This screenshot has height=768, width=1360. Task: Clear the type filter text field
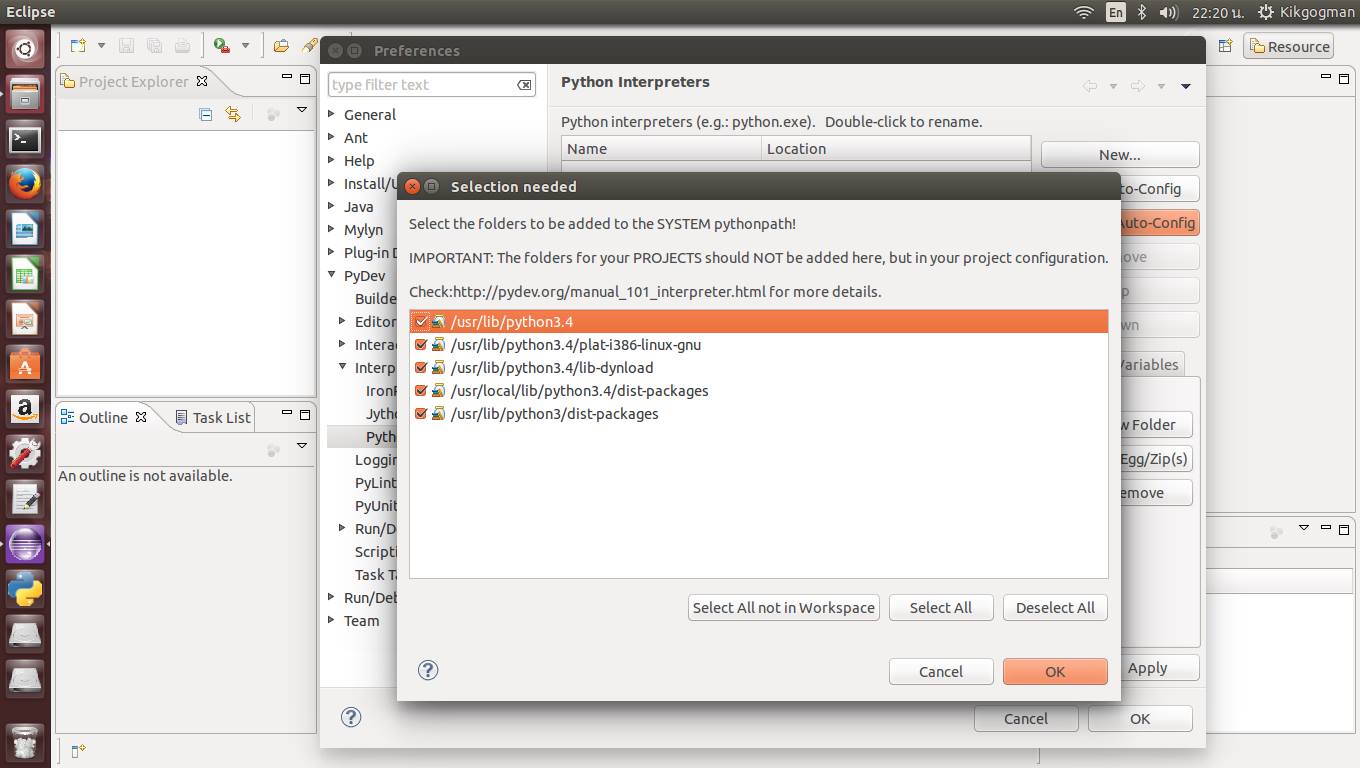coord(524,85)
